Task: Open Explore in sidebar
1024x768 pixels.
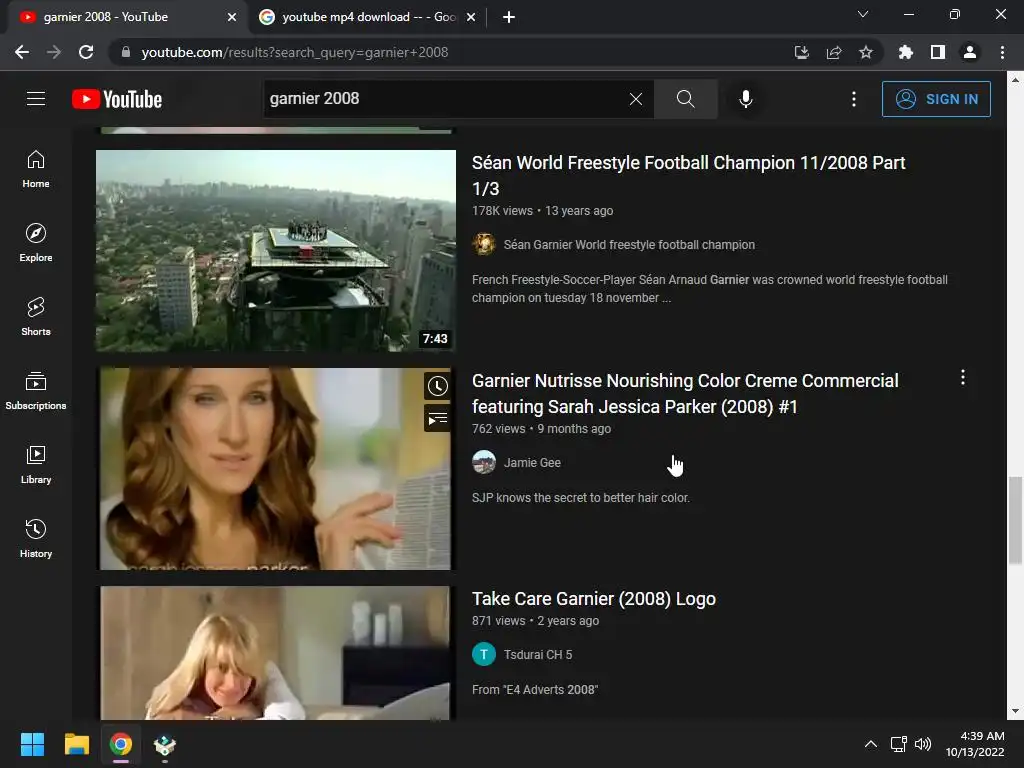Action: [36, 243]
